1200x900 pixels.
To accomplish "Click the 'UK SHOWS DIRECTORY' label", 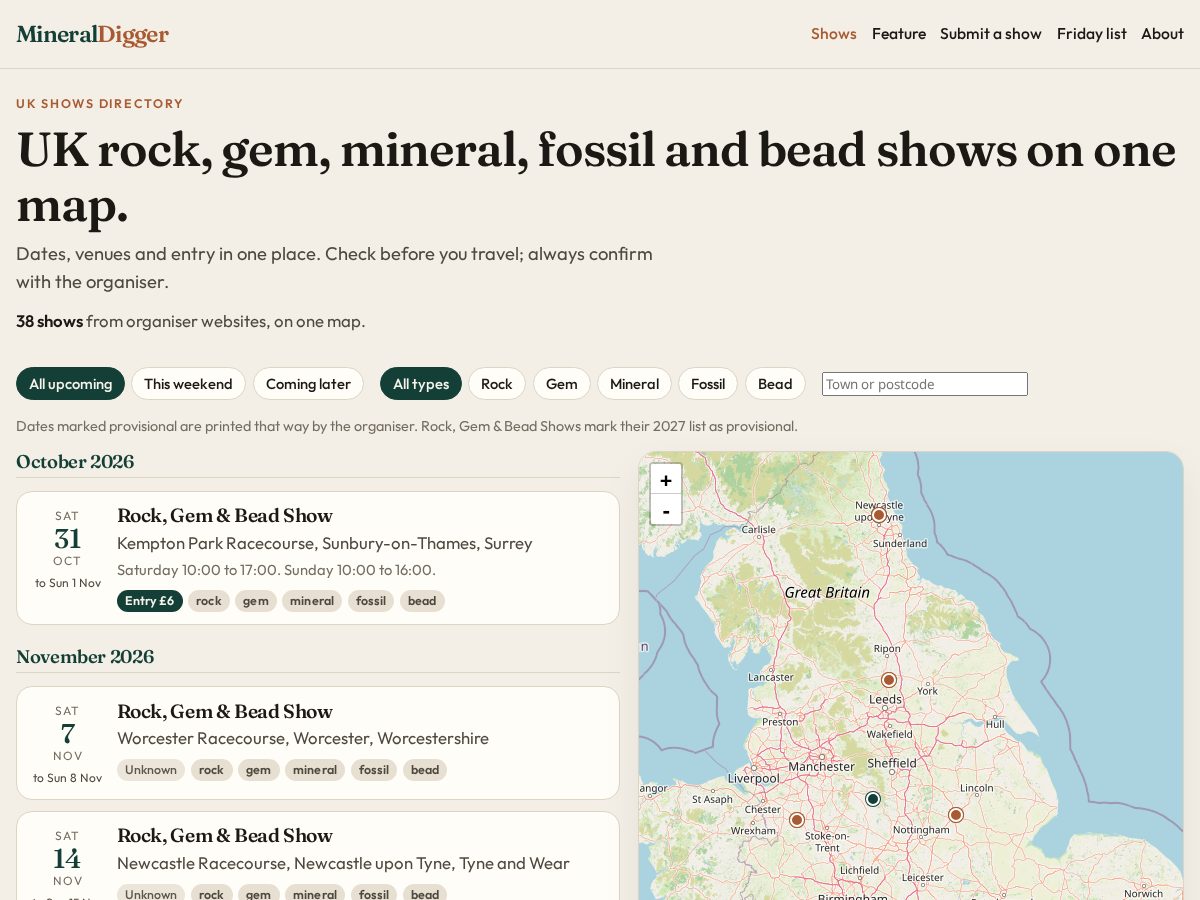I will coord(100,104).
